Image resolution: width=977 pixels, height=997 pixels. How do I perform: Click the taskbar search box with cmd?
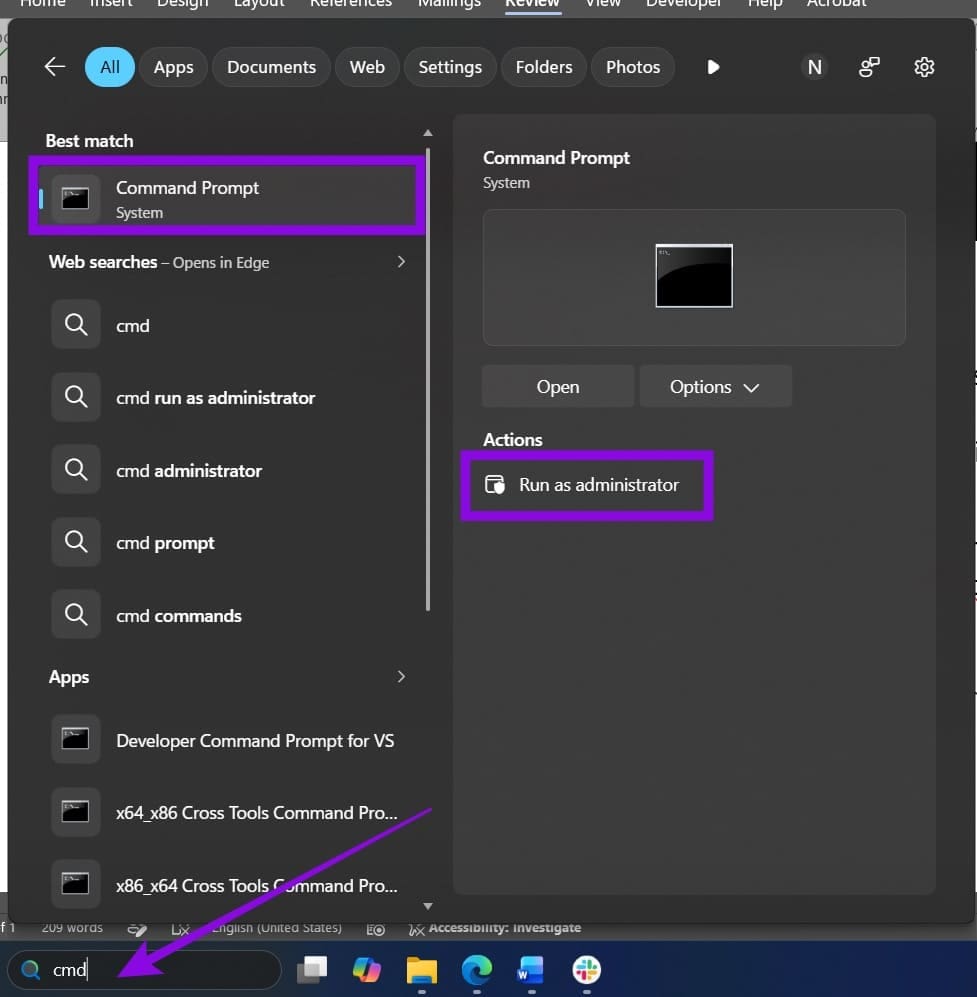pos(145,970)
